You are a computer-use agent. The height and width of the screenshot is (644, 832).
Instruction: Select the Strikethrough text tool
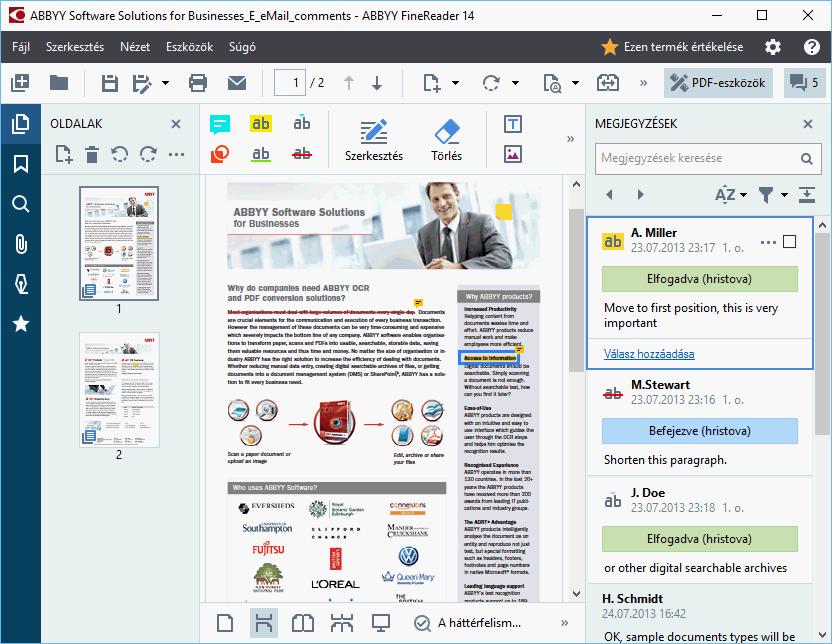pyautogui.click(x=301, y=154)
